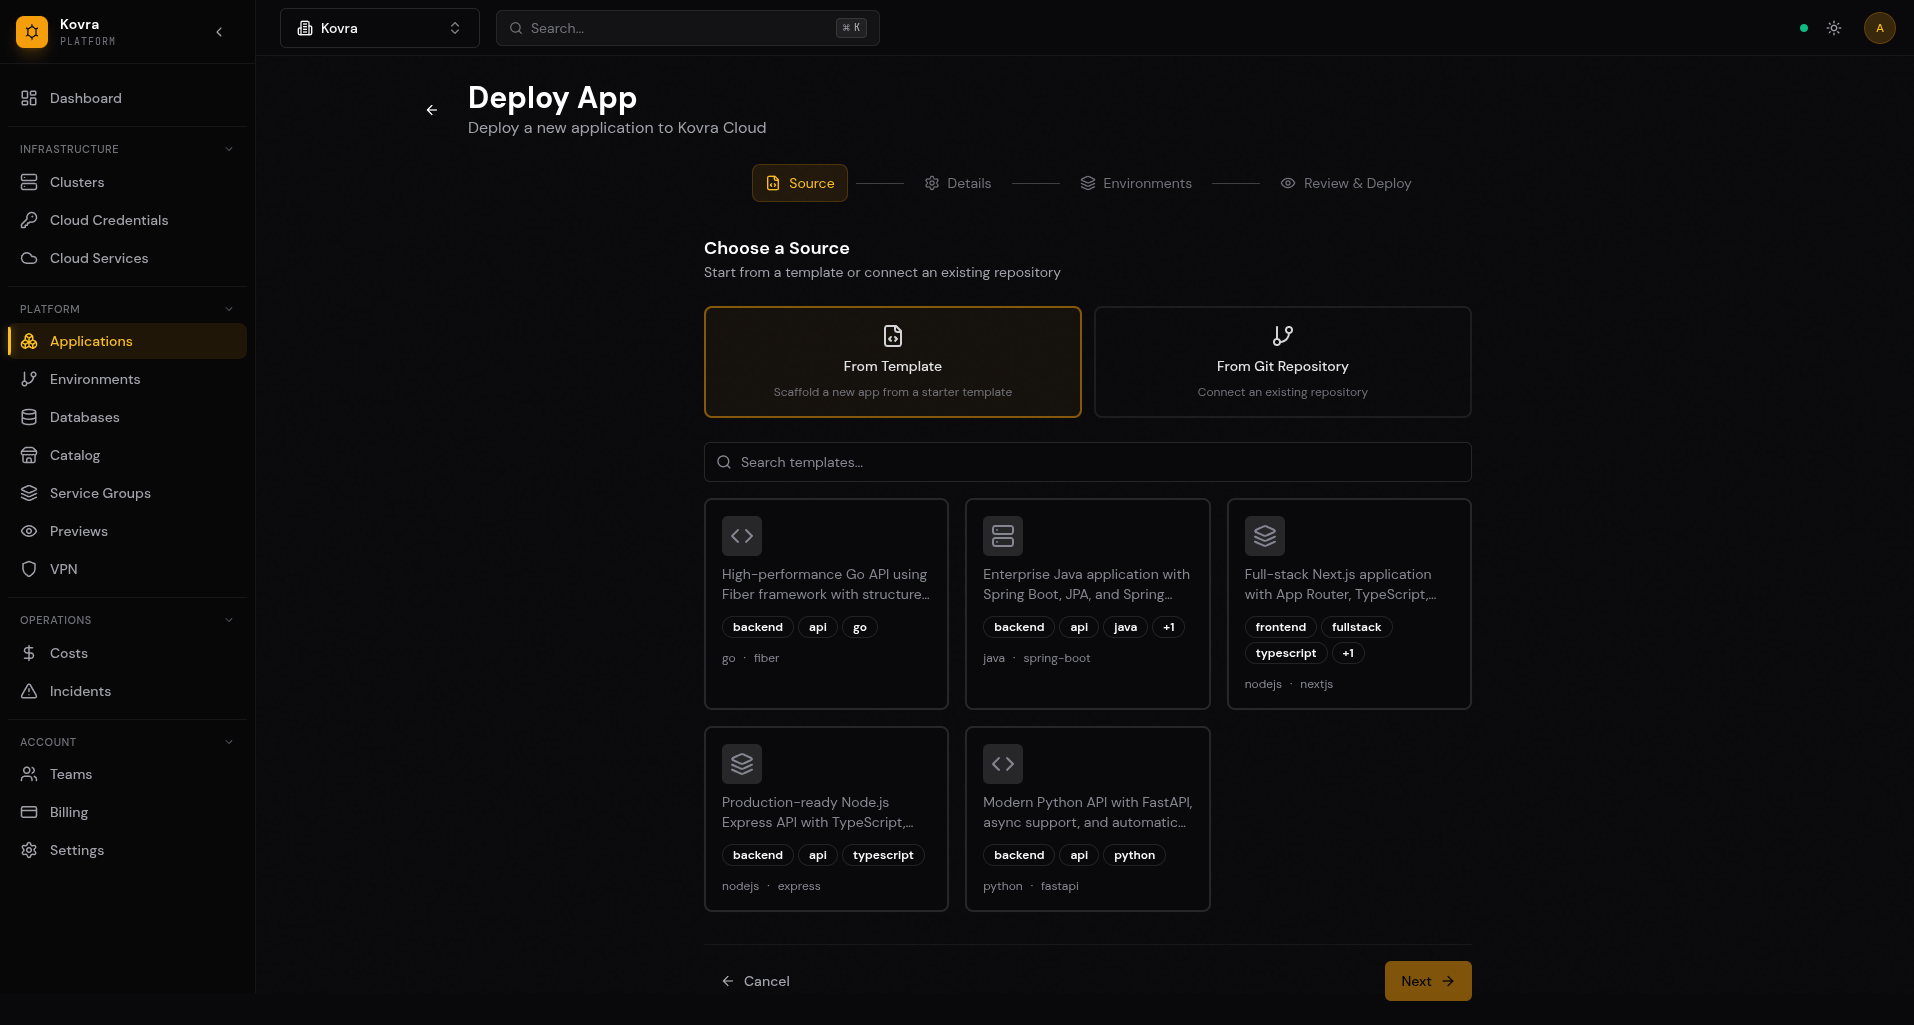Viewport: 1914px width, 1025px height.
Task: Open Clusters from the sidebar
Action: tap(127, 182)
